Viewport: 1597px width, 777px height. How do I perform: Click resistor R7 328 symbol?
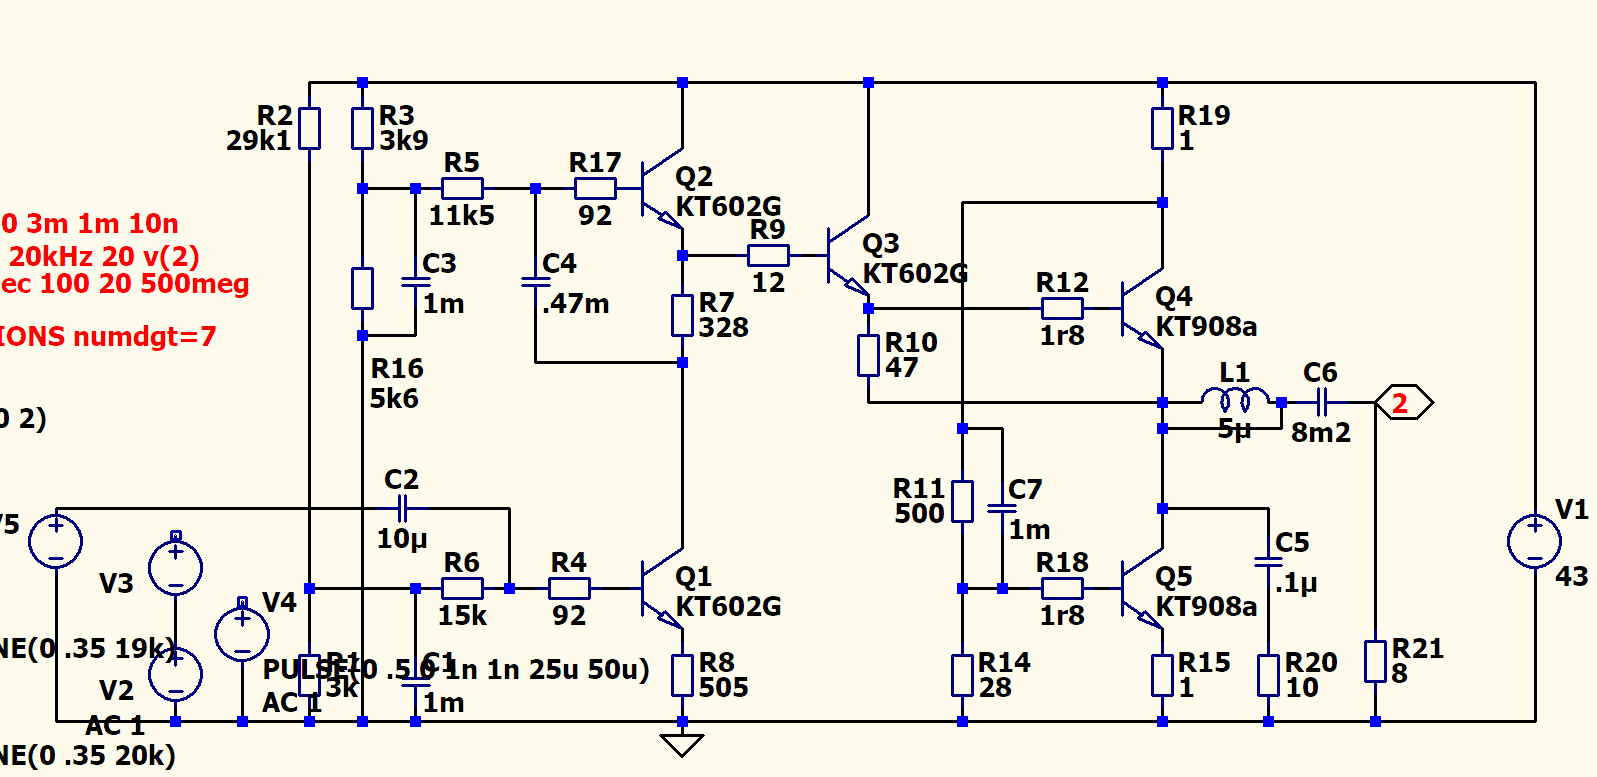click(682, 315)
